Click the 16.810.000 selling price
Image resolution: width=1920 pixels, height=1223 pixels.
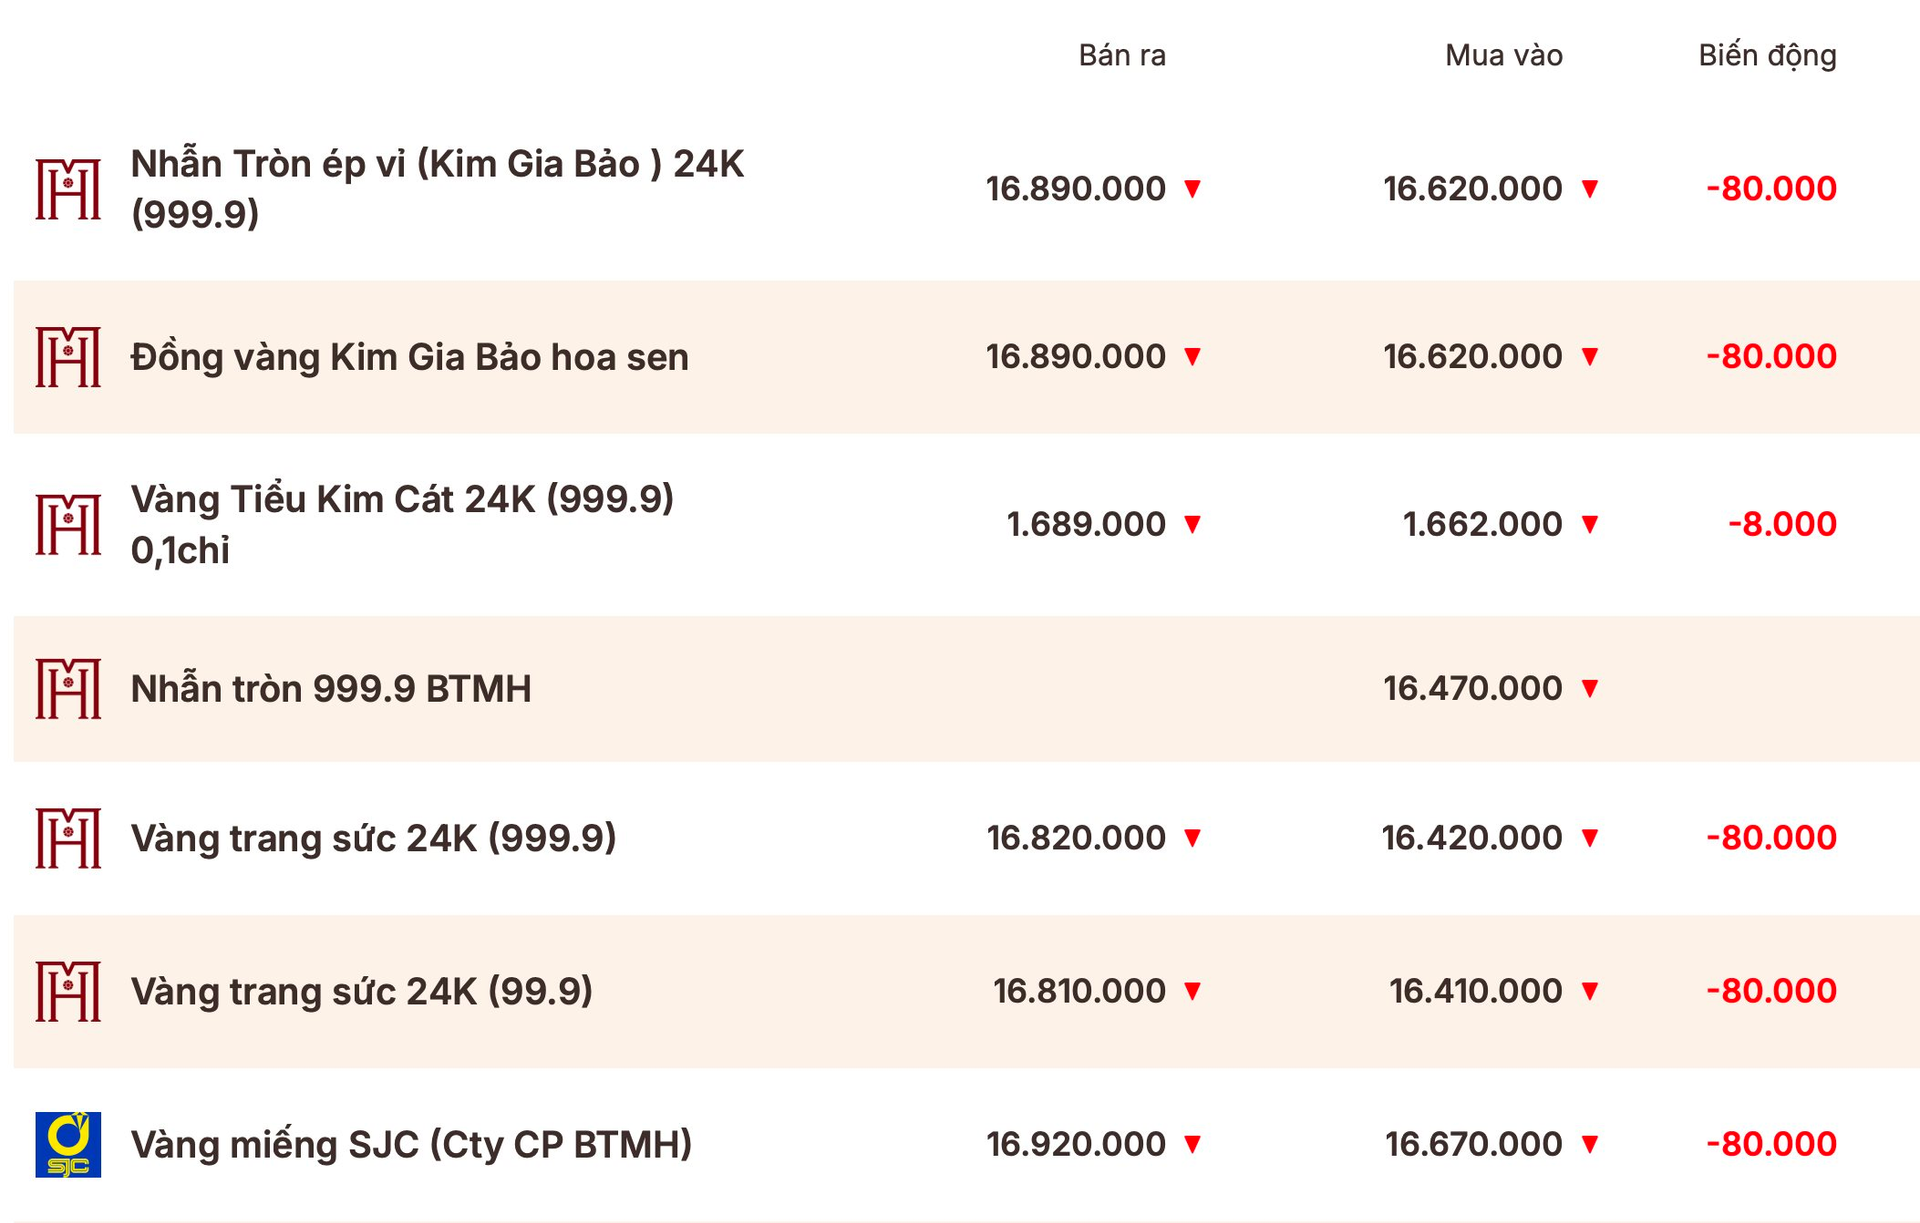[x=1079, y=991]
